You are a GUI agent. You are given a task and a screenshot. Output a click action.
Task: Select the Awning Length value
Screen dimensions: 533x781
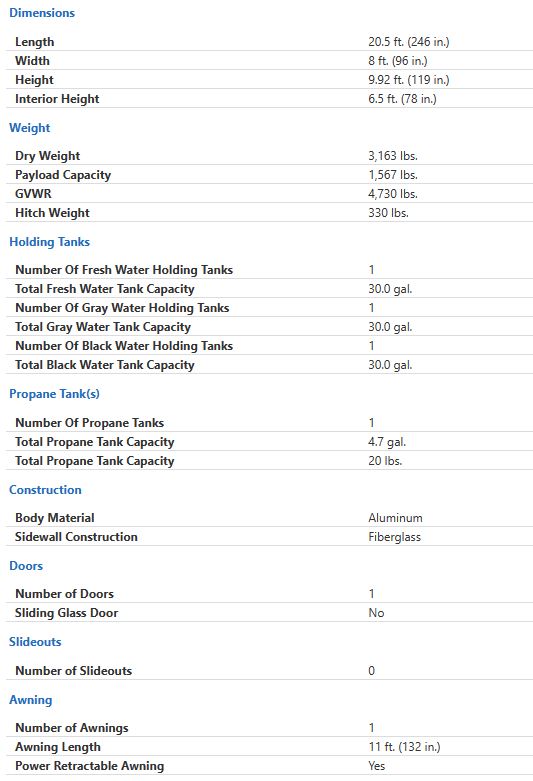click(404, 747)
